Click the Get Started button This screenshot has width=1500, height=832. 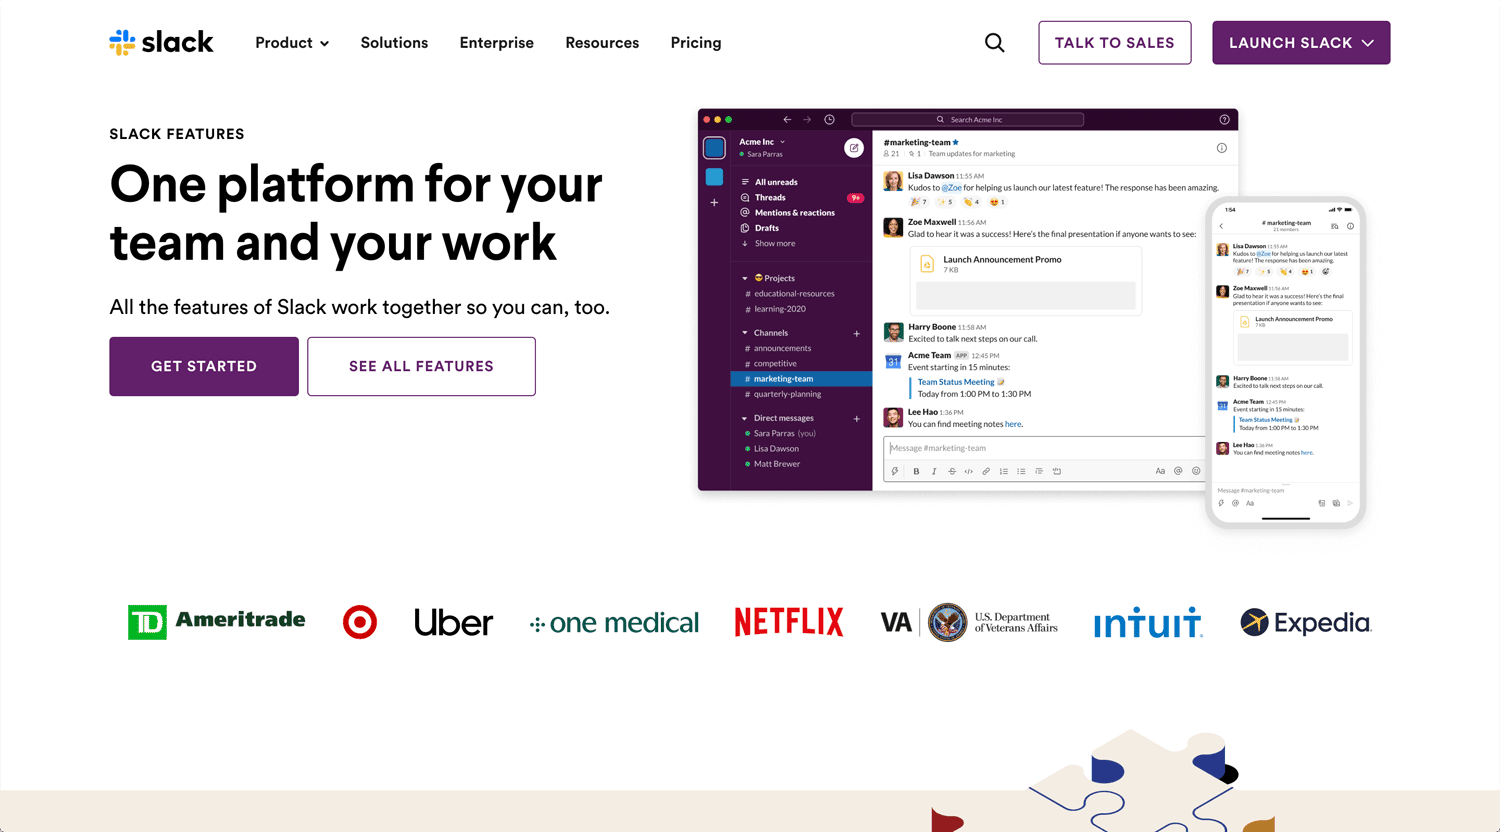[x=204, y=366]
